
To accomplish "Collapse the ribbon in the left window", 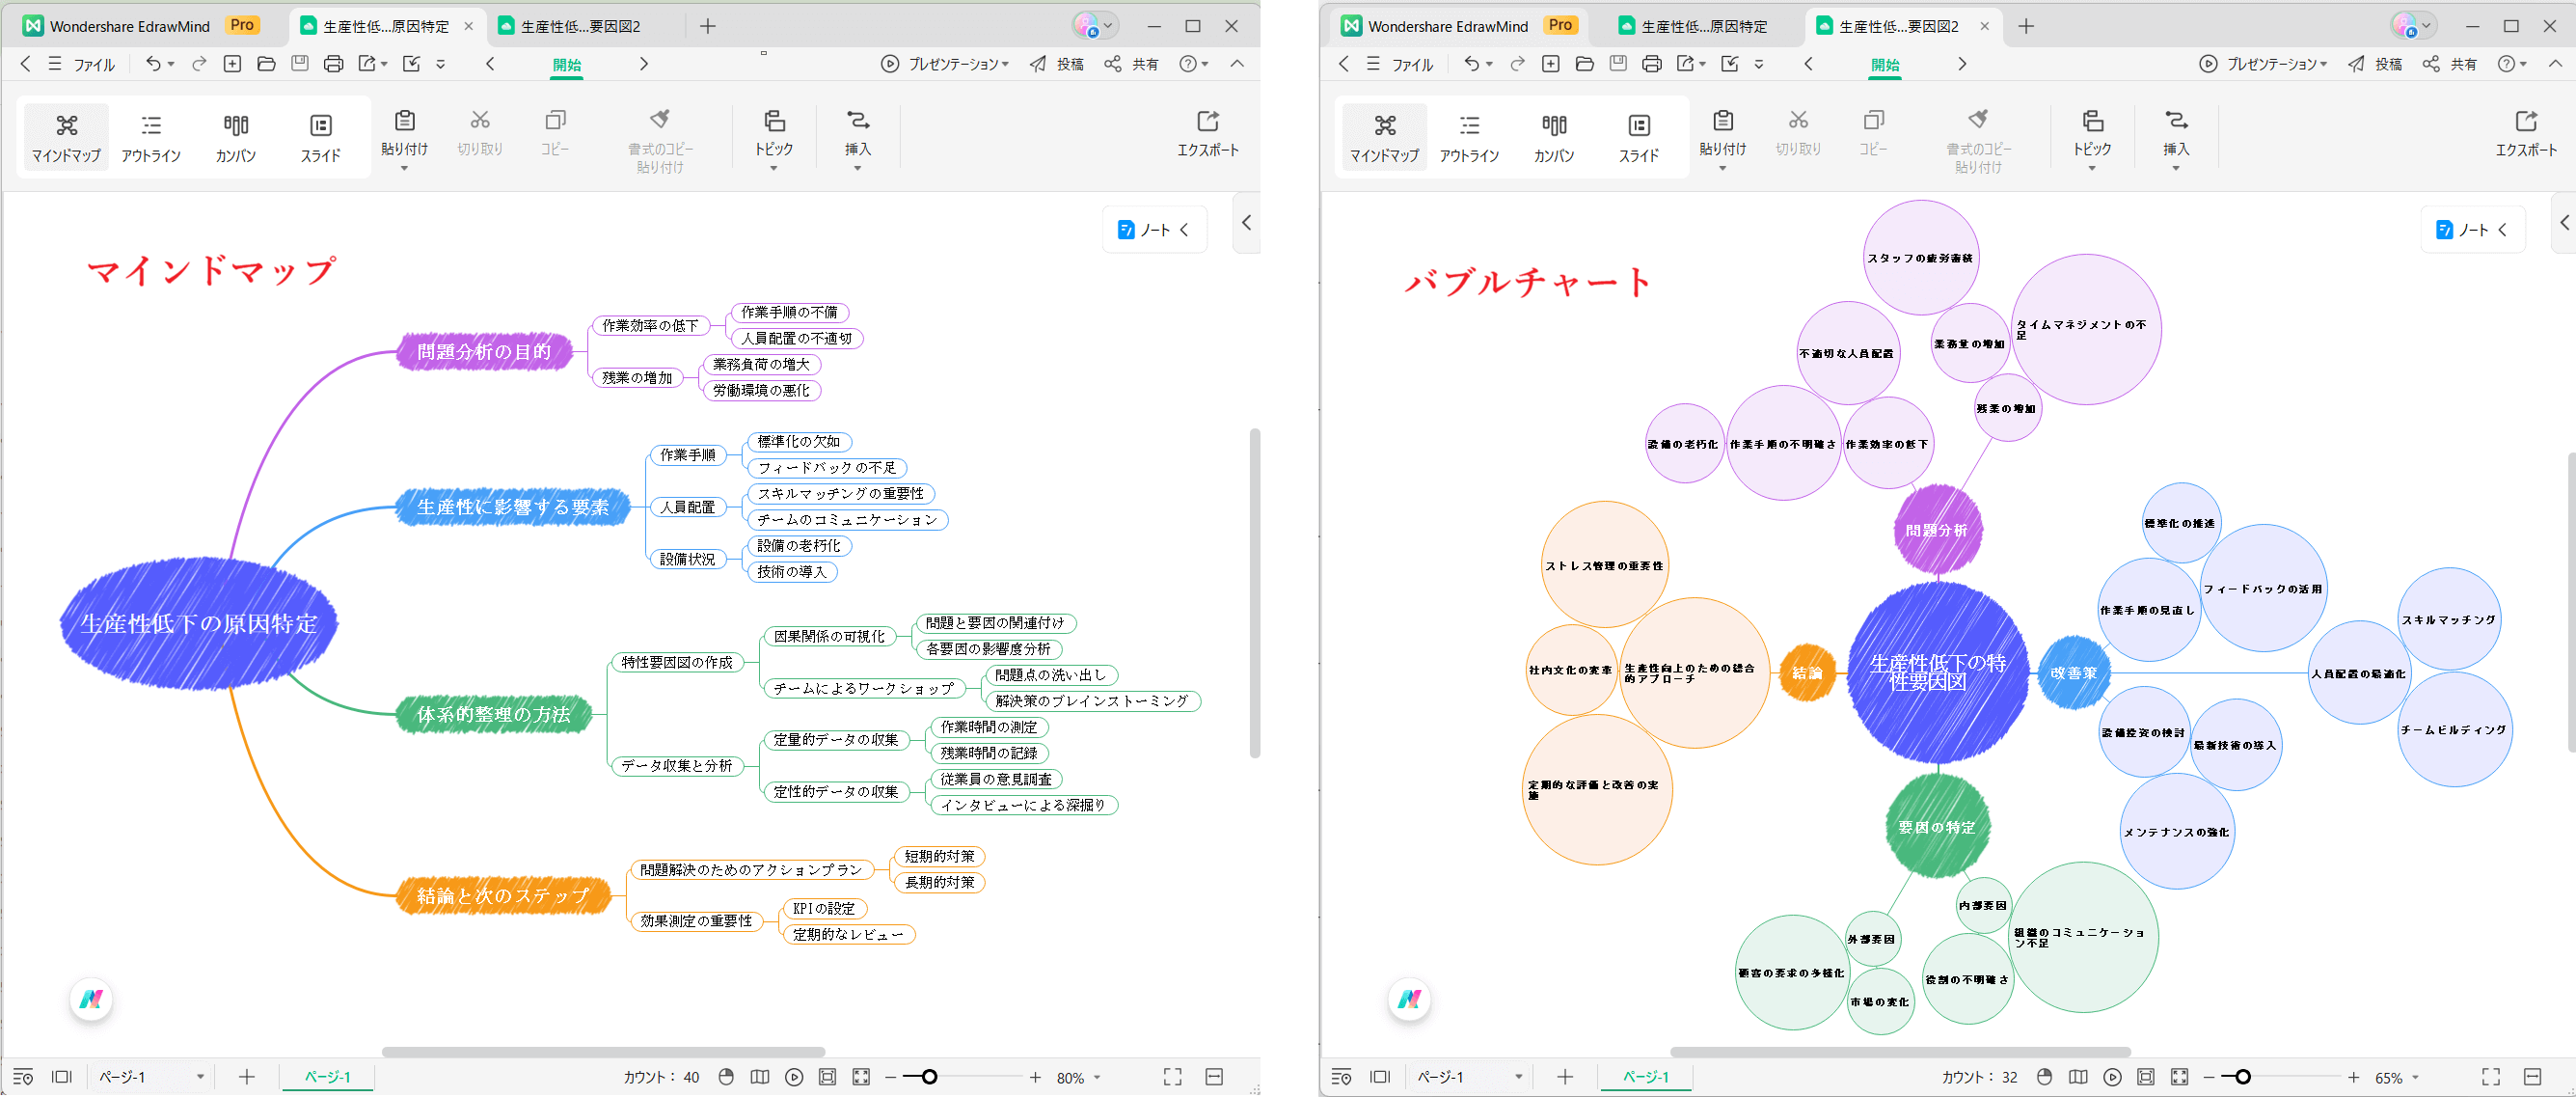I will coord(1237,64).
